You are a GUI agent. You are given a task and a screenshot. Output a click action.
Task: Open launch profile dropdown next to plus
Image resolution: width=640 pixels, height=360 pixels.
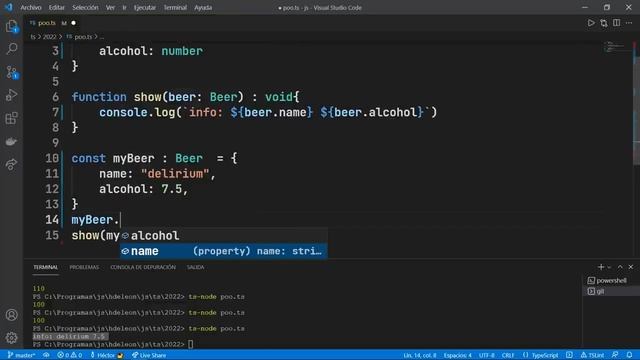(609, 267)
